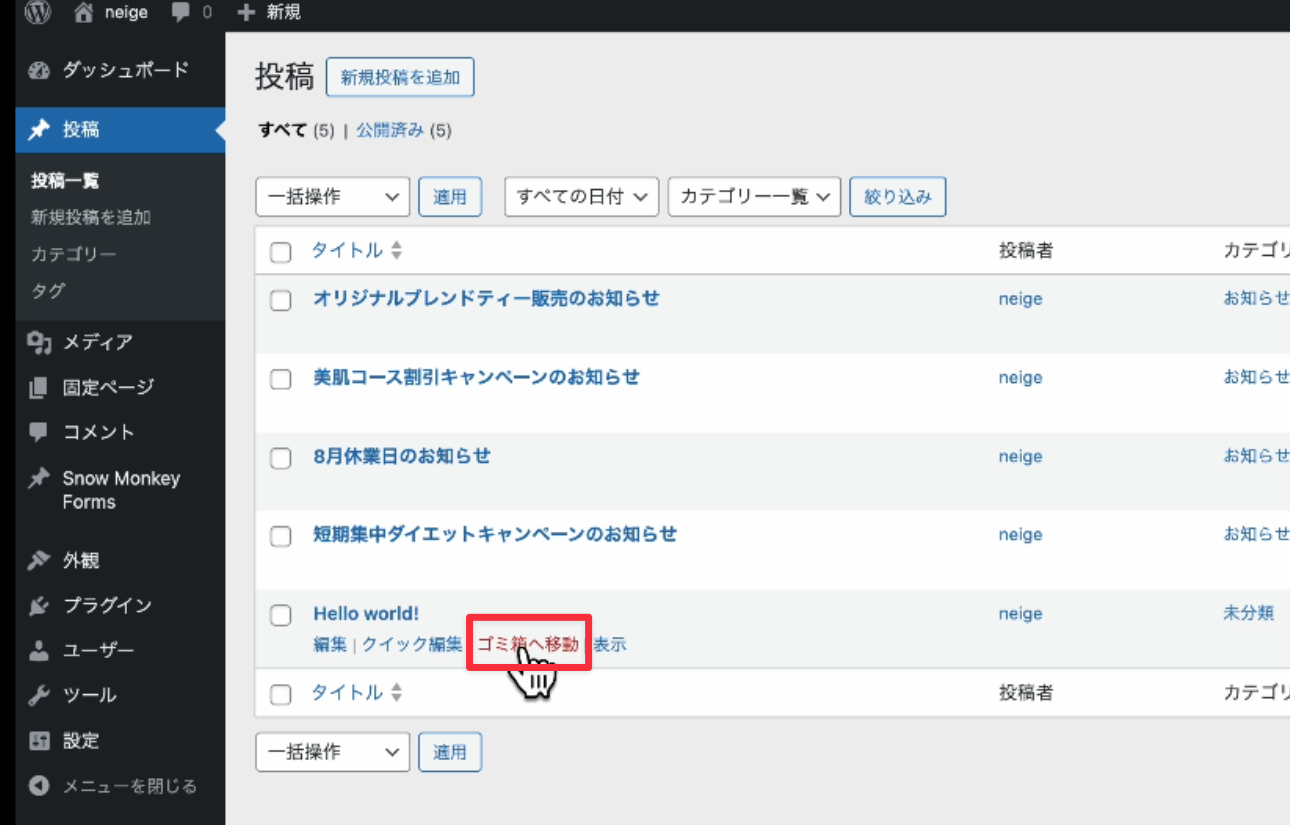Open the Dashboard gauge icon
This screenshot has width=1290, height=825.
tap(39, 71)
